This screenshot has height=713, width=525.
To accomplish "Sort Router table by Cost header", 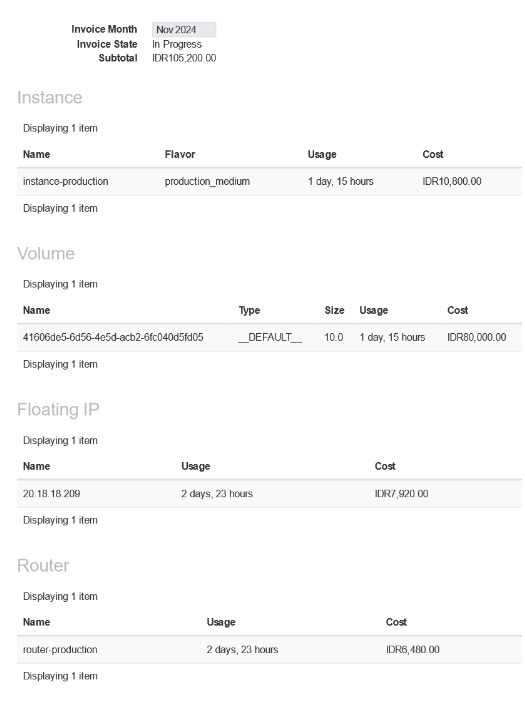I will pos(396,623).
